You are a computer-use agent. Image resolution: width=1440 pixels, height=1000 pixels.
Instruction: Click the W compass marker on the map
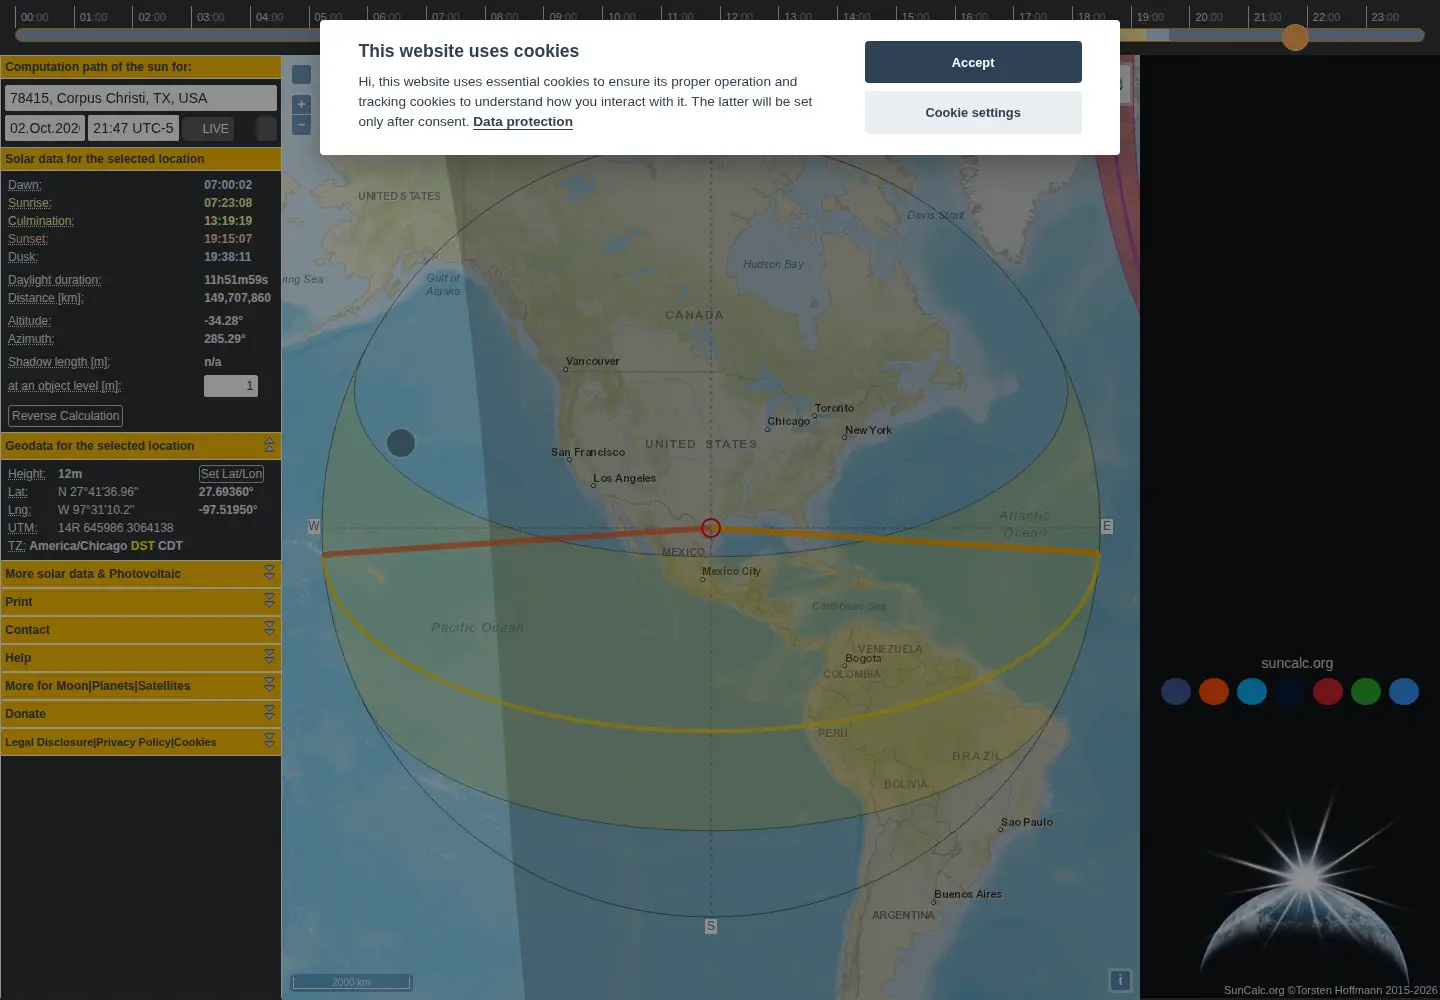(x=314, y=526)
